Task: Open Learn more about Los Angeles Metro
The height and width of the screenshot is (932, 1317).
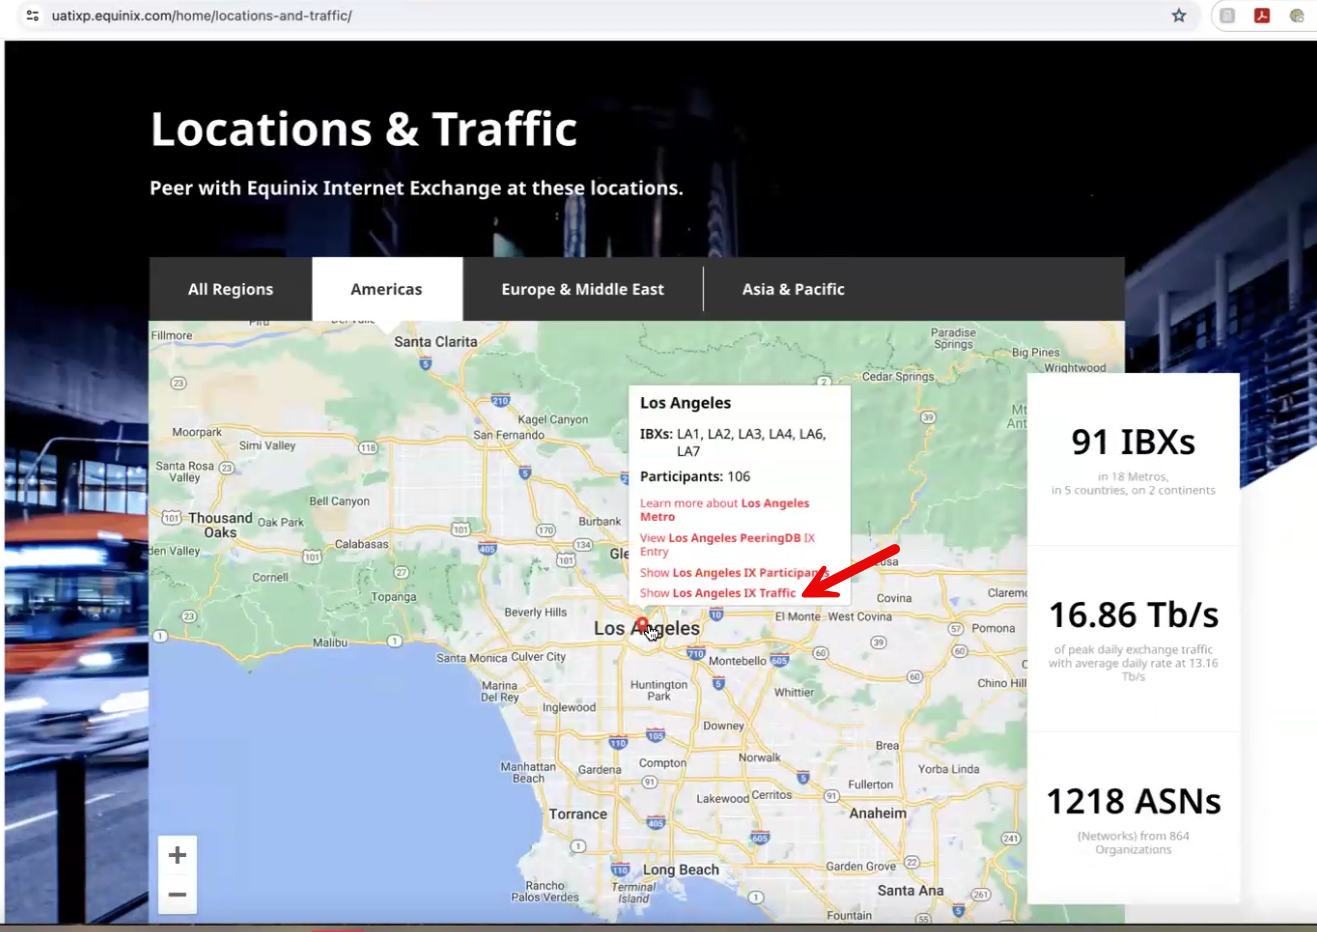Action: pyautogui.click(x=725, y=510)
